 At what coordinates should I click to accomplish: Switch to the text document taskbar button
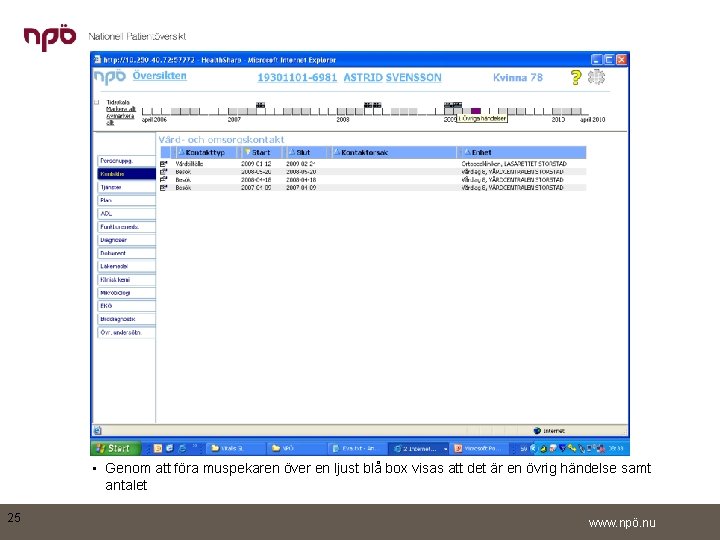click(357, 449)
